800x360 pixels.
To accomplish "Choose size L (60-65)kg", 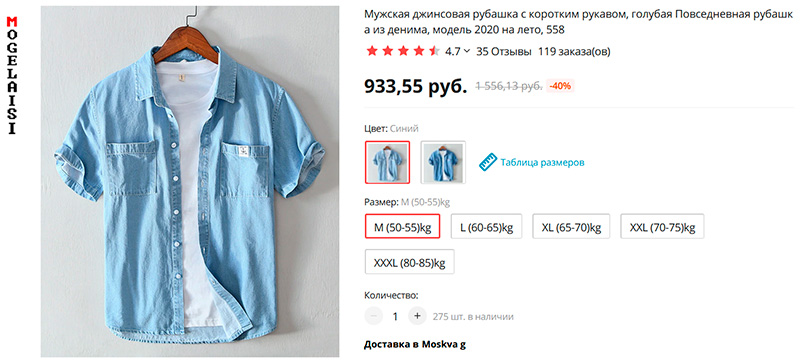I will point(486,226).
